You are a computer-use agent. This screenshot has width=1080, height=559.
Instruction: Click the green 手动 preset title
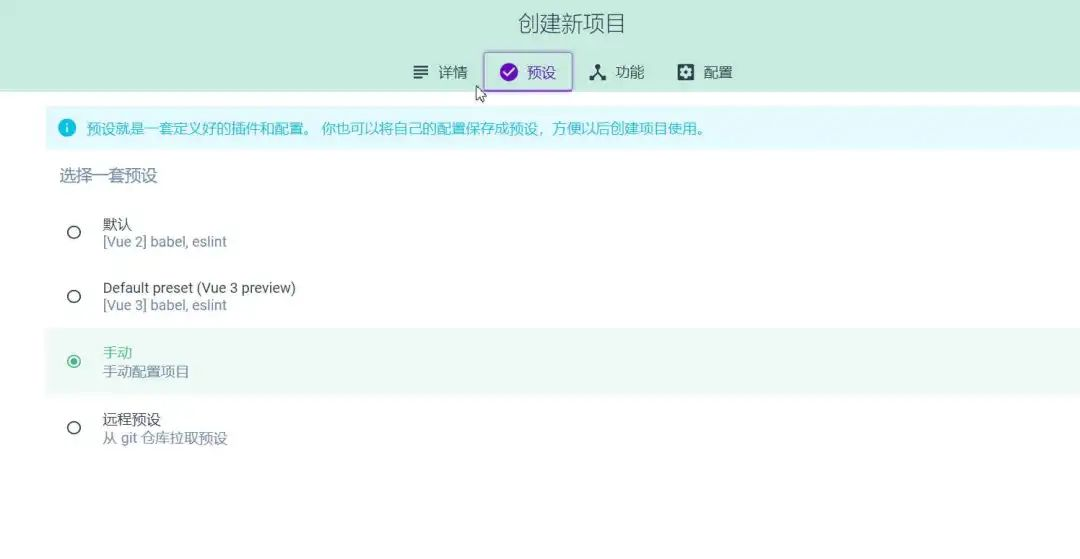(x=117, y=352)
